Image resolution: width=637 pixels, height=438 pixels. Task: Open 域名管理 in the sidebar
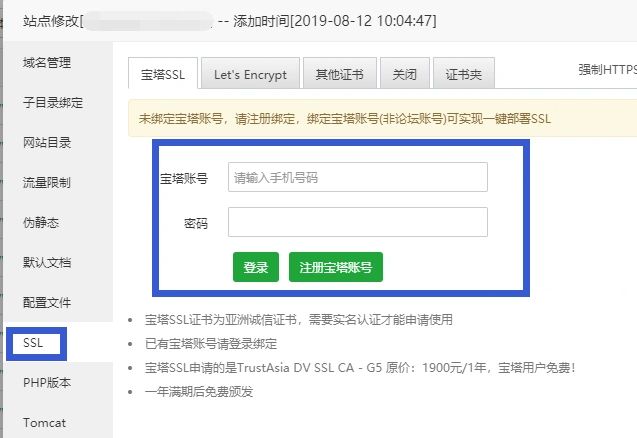point(47,63)
